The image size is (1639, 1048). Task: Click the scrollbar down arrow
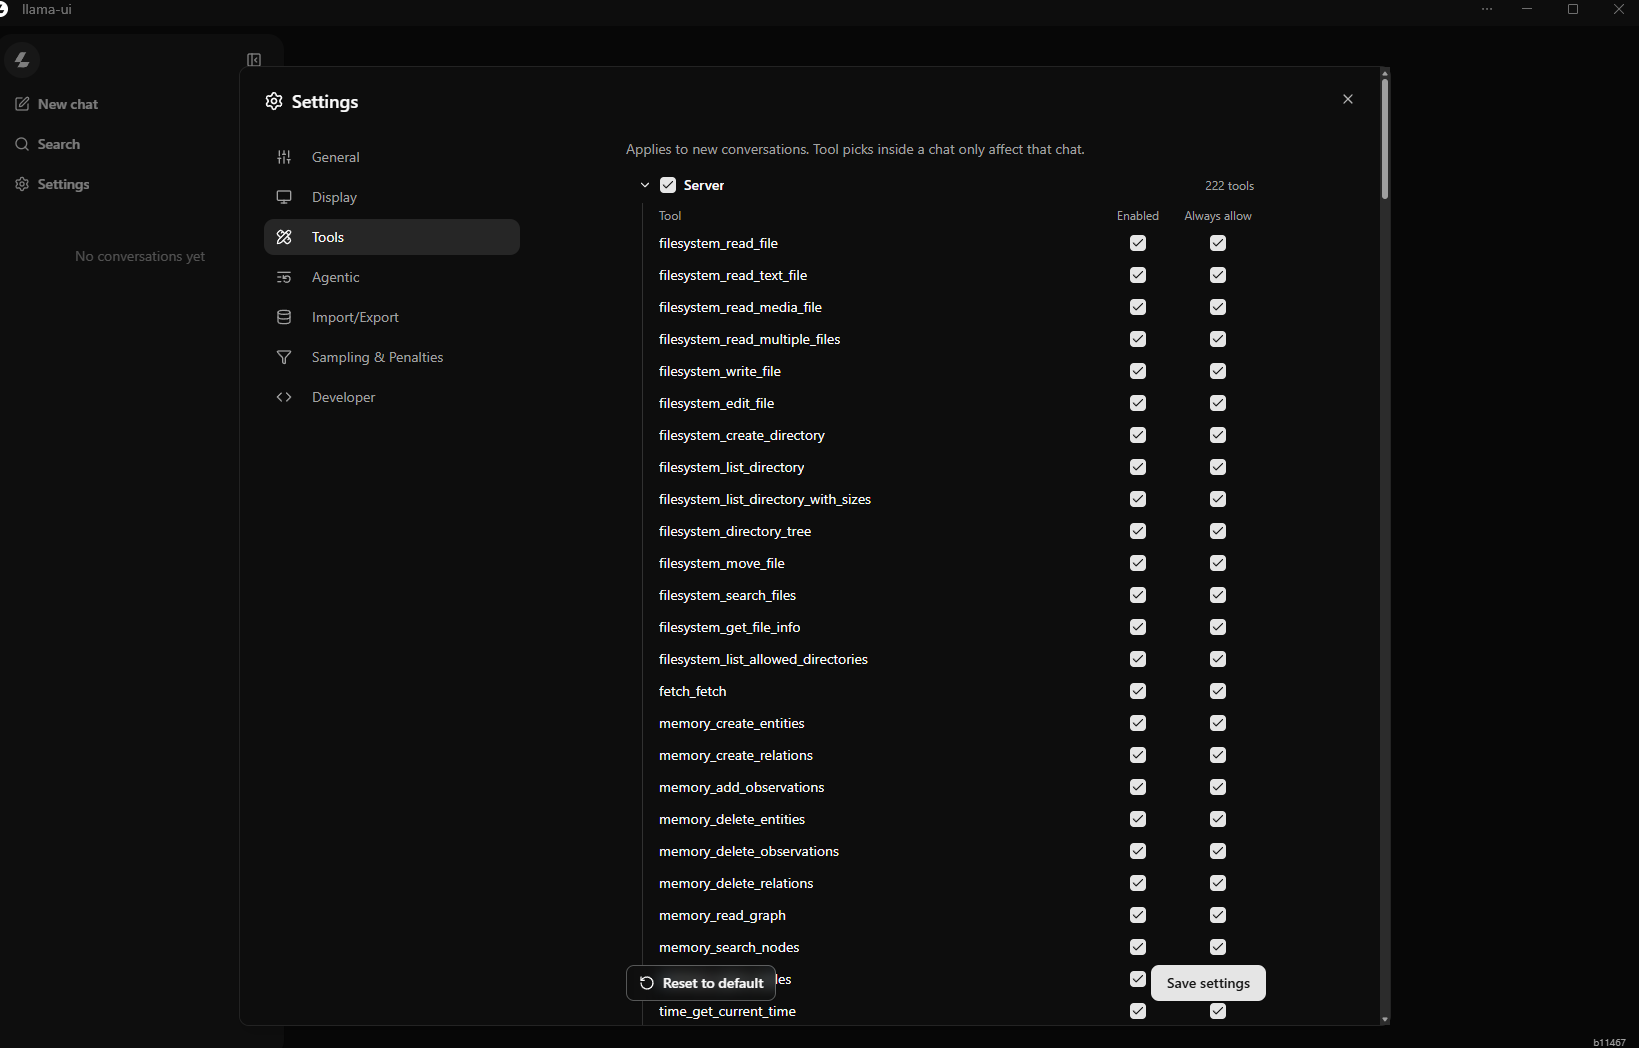point(1385,1019)
